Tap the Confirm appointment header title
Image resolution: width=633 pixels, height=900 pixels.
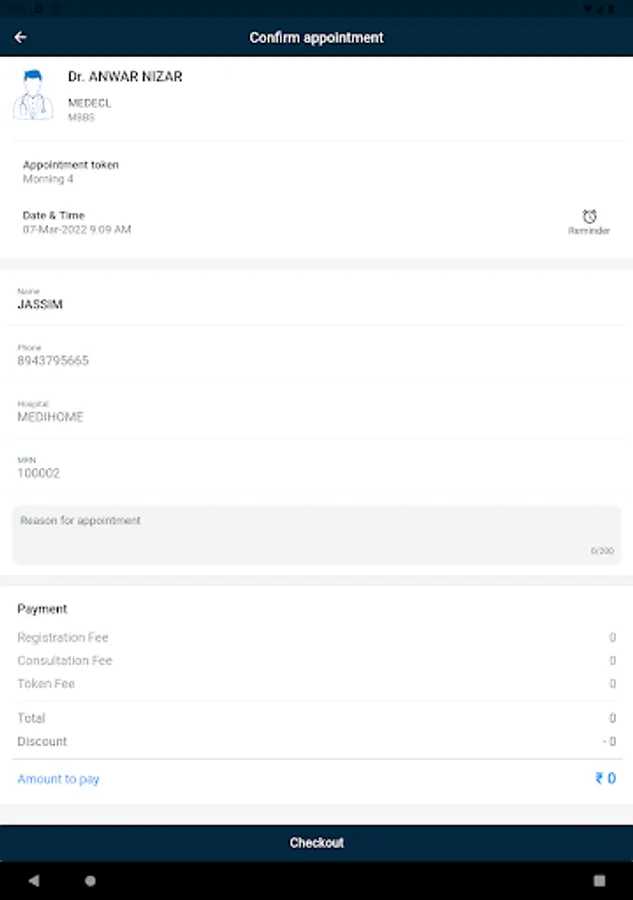tap(316, 38)
